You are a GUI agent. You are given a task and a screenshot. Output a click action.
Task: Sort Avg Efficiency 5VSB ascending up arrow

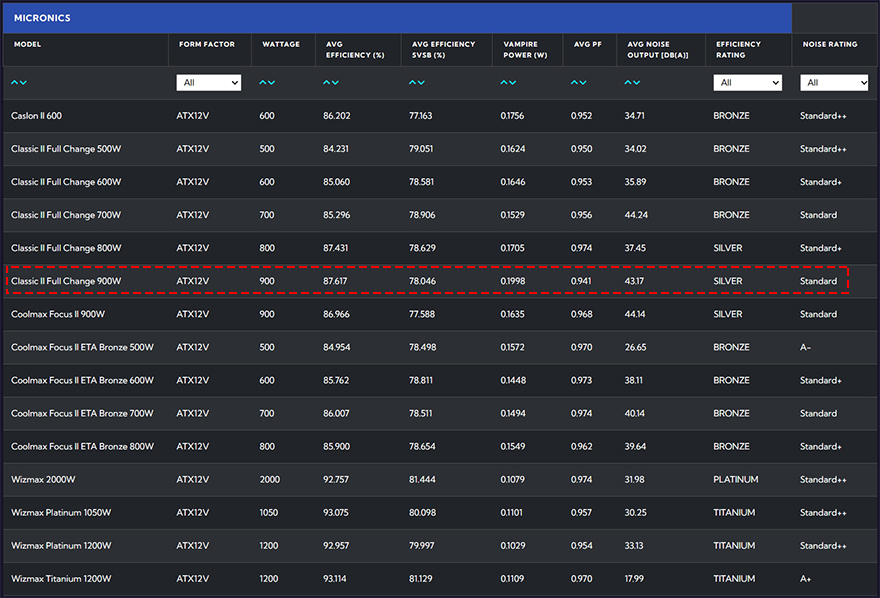(412, 82)
